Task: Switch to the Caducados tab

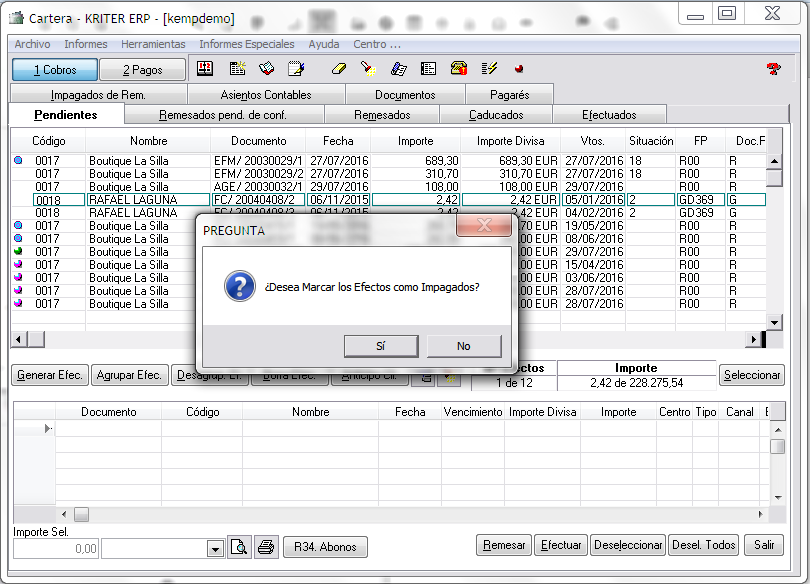Action: pos(496,115)
